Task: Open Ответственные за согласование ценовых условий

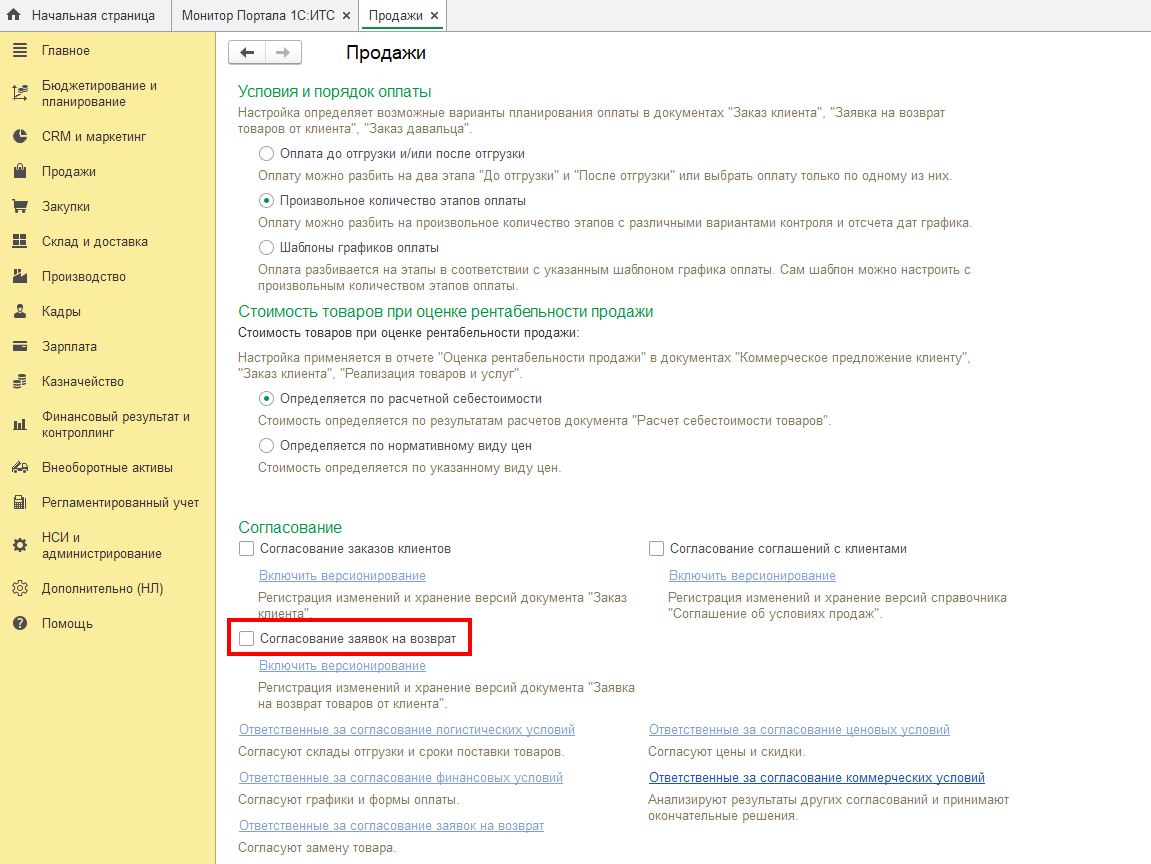Action: pyautogui.click(x=799, y=730)
